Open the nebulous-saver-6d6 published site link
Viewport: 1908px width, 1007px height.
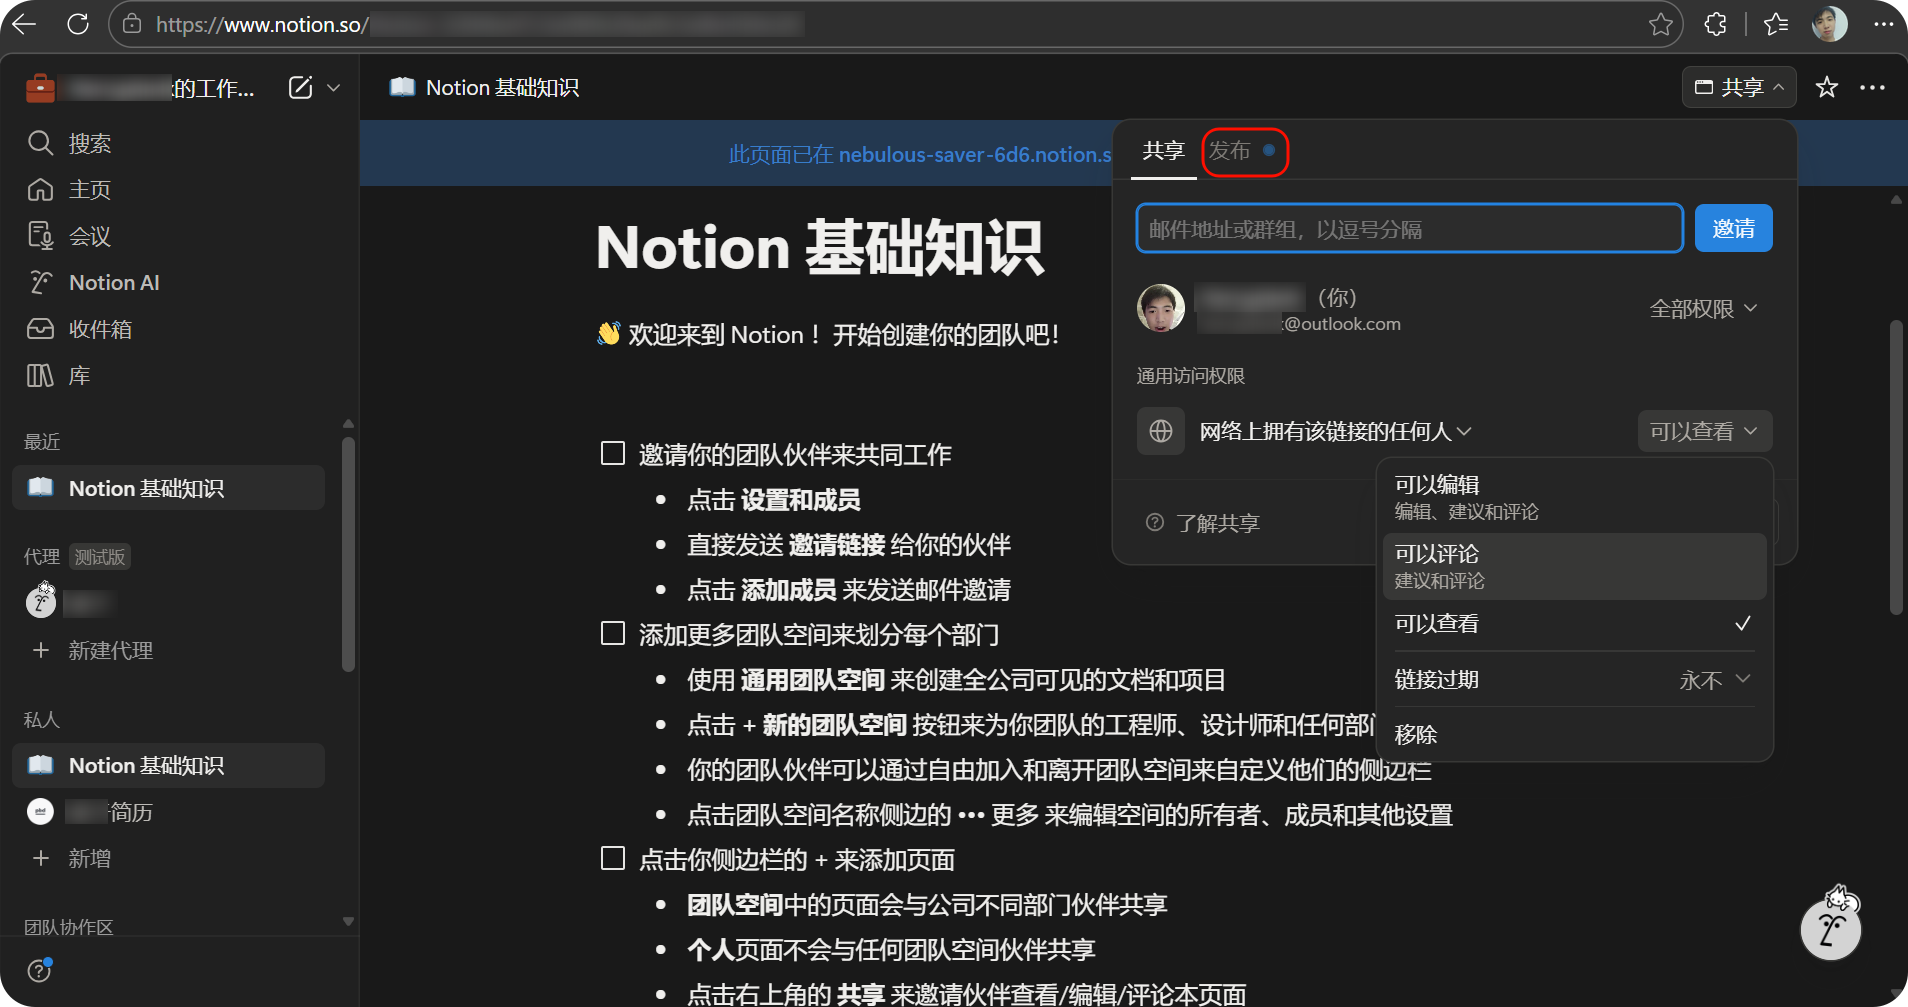(x=975, y=154)
